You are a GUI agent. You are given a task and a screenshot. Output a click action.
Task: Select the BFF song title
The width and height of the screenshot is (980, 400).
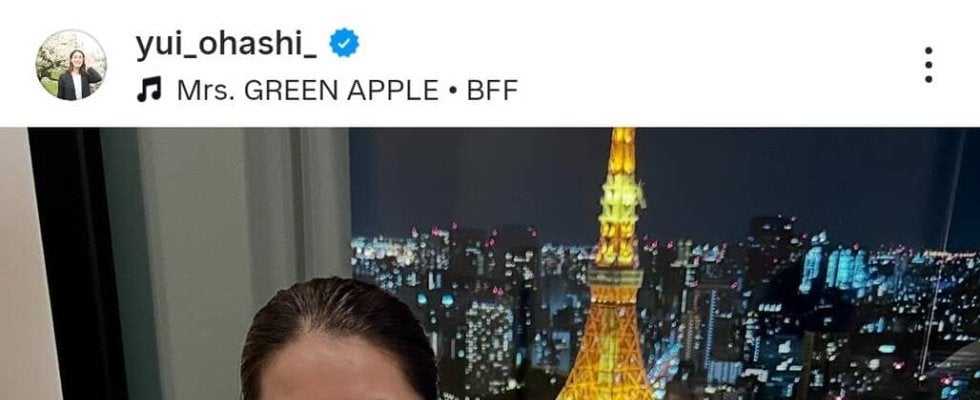pos(492,90)
